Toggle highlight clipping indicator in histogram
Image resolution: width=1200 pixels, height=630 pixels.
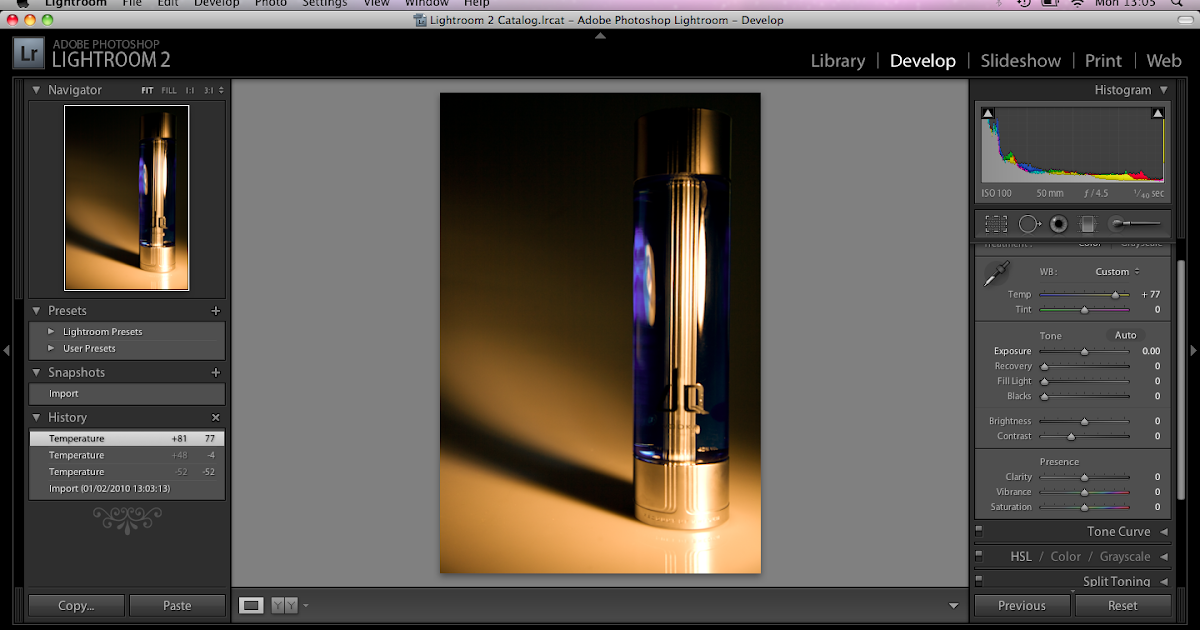click(1158, 114)
